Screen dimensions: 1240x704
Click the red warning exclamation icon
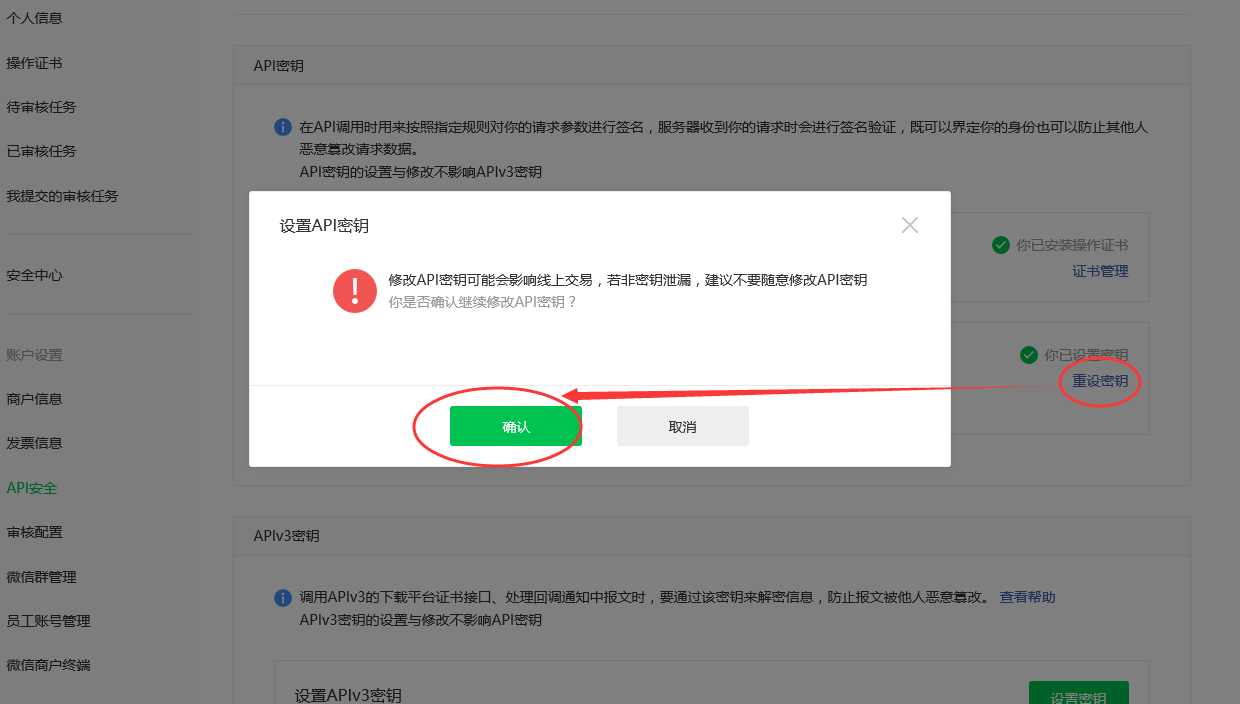[x=355, y=291]
